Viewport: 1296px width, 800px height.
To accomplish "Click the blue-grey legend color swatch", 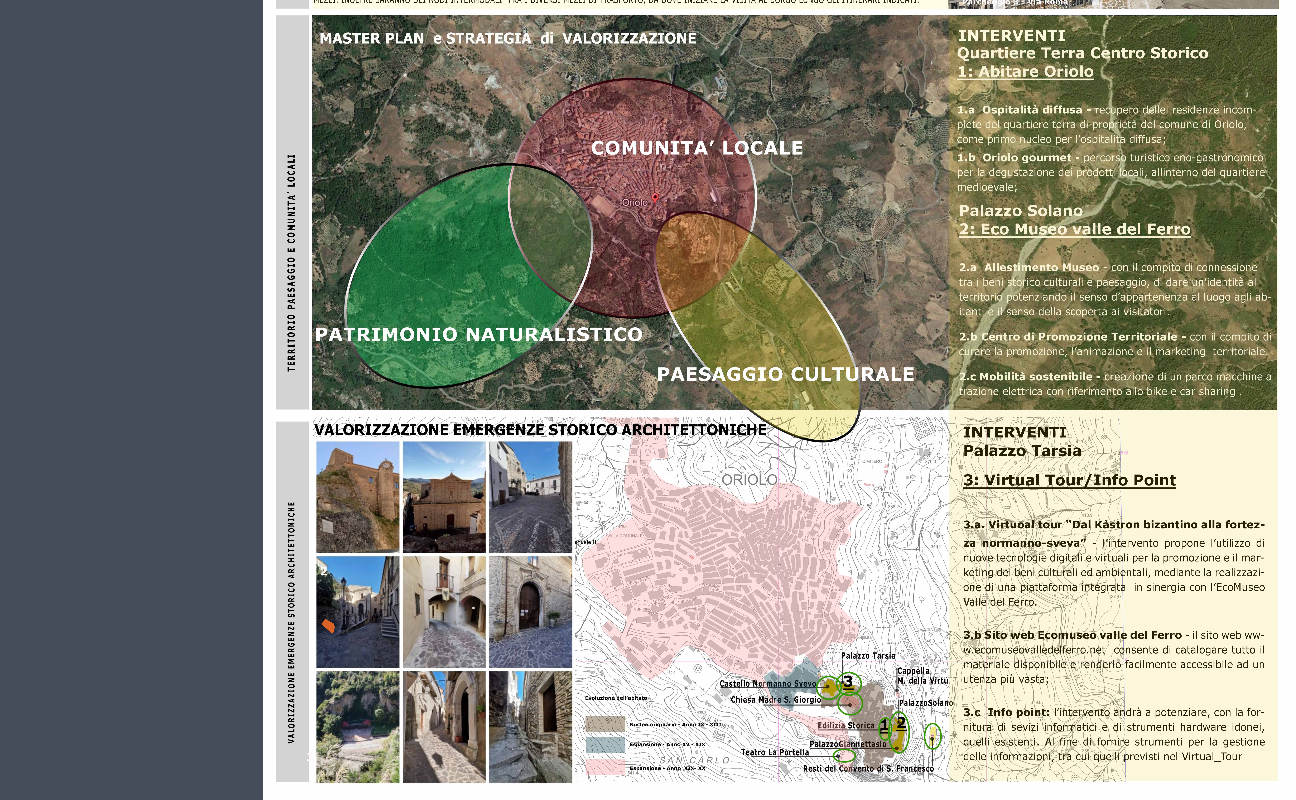I will pos(605,745).
